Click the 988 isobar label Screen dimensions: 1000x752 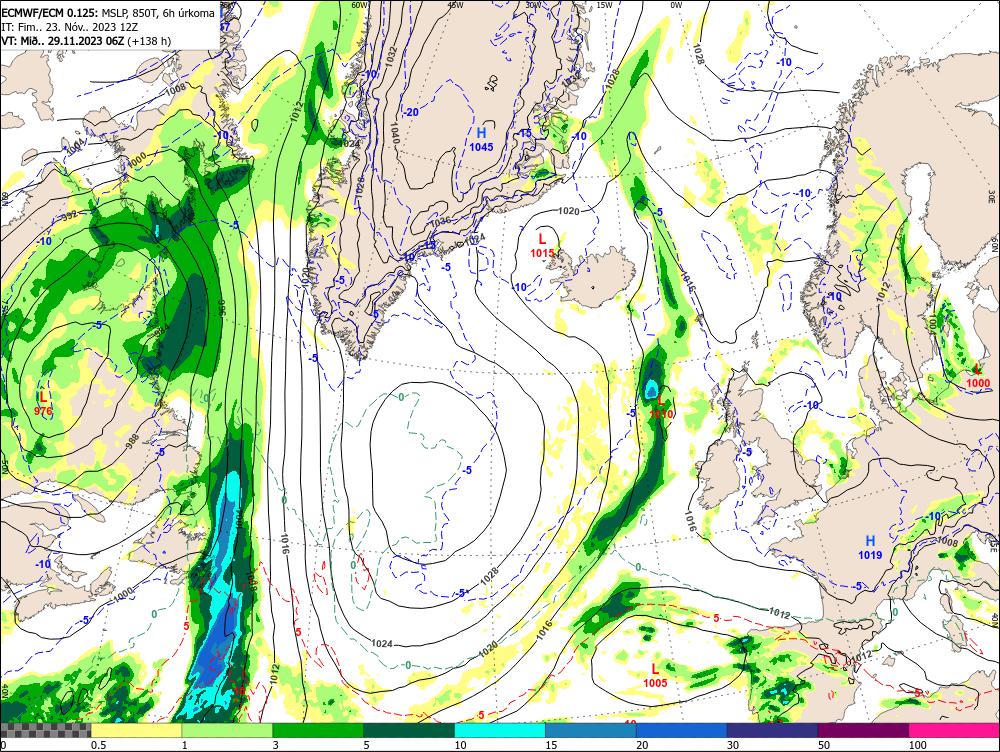132,441
